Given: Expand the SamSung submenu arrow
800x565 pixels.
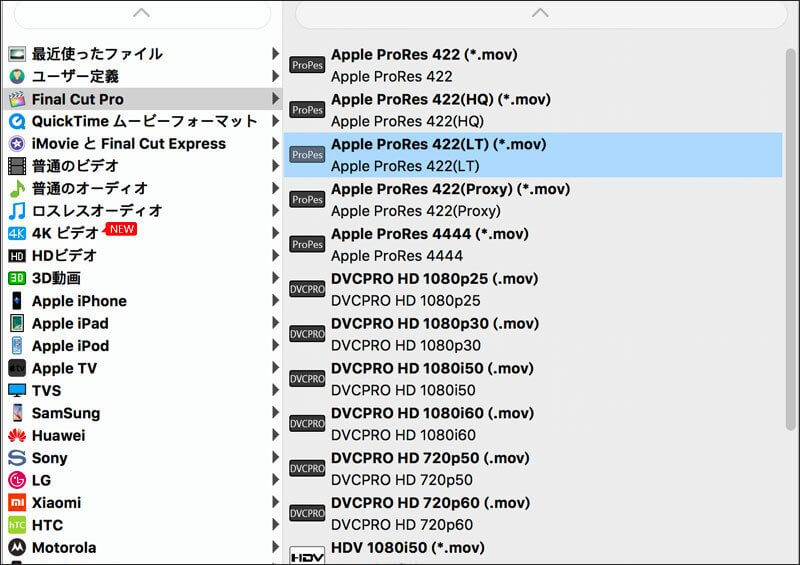Looking at the screenshot, I should 276,412.
